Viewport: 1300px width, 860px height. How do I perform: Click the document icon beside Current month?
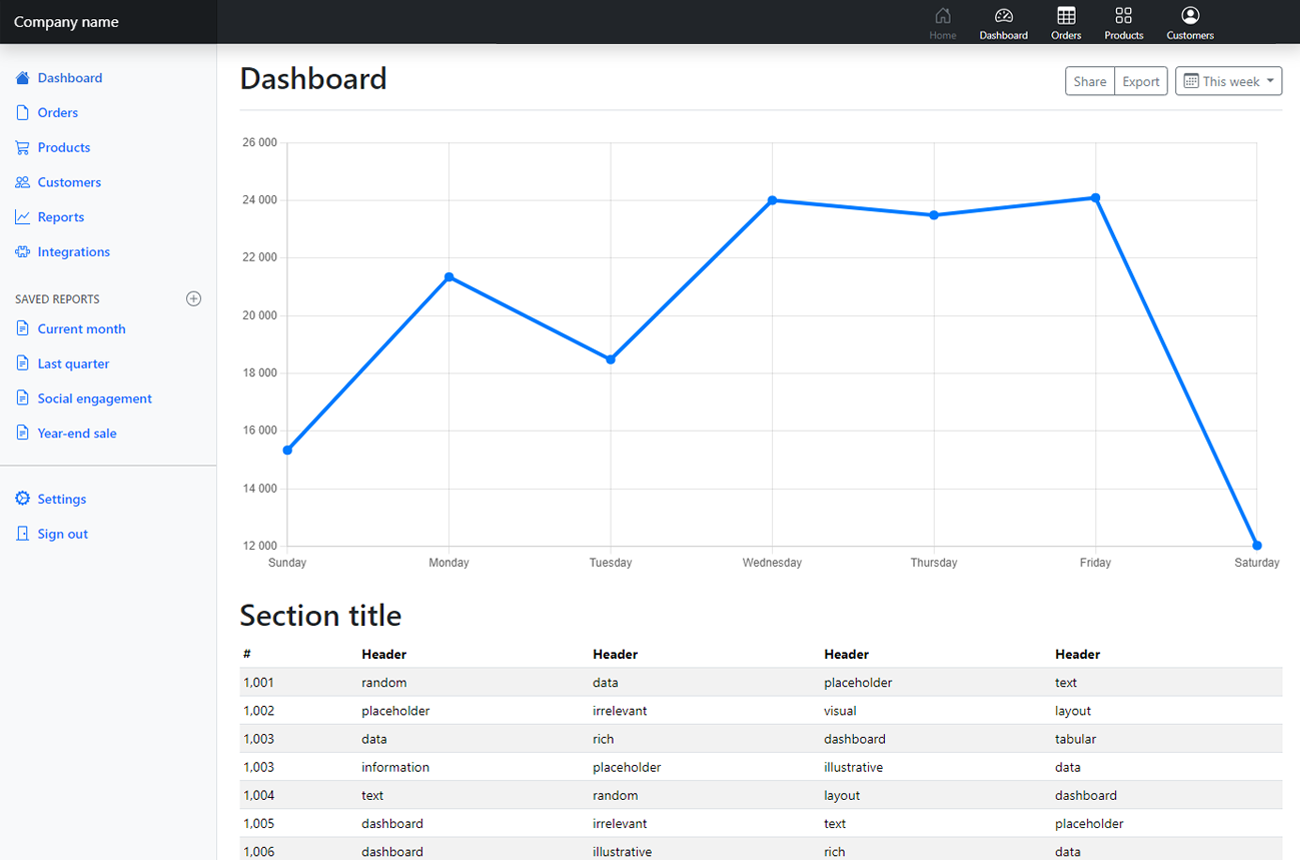[23, 328]
